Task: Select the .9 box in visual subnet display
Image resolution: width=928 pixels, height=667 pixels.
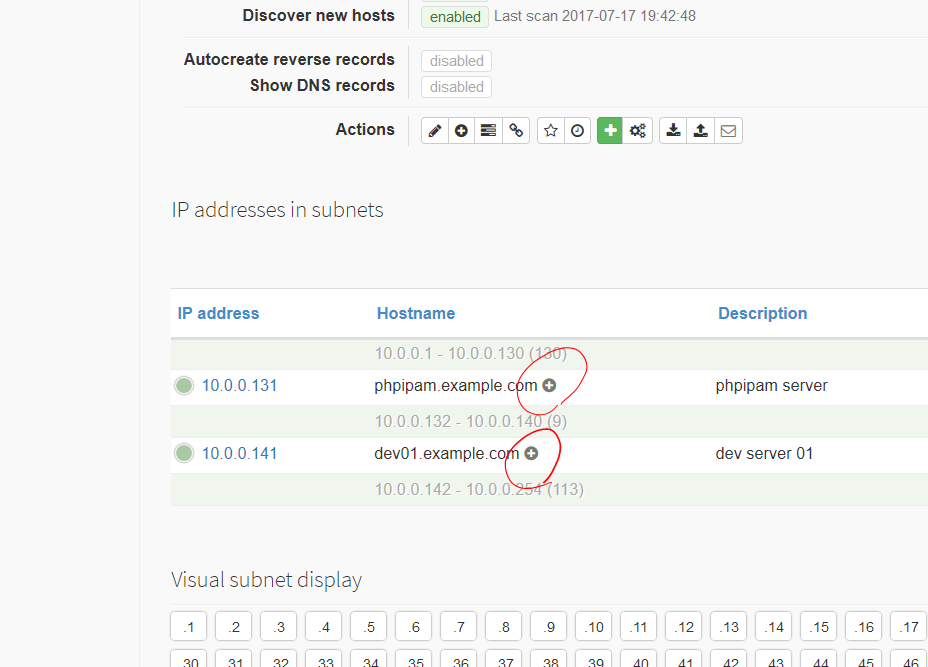Action: (549, 628)
